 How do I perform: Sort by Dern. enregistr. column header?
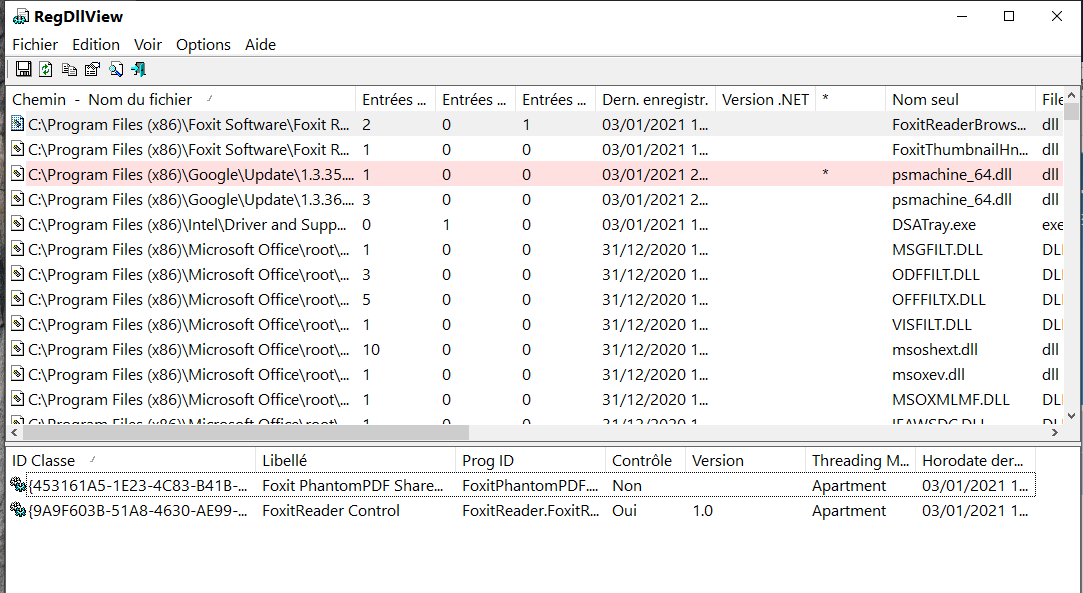[655, 99]
